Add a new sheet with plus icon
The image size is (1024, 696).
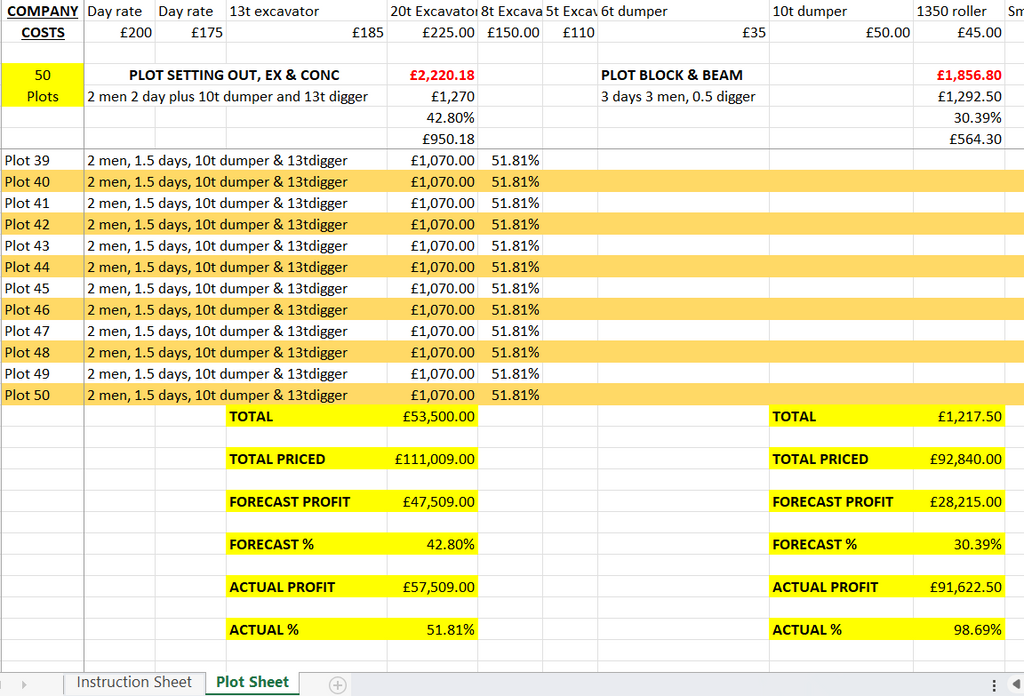tap(337, 684)
